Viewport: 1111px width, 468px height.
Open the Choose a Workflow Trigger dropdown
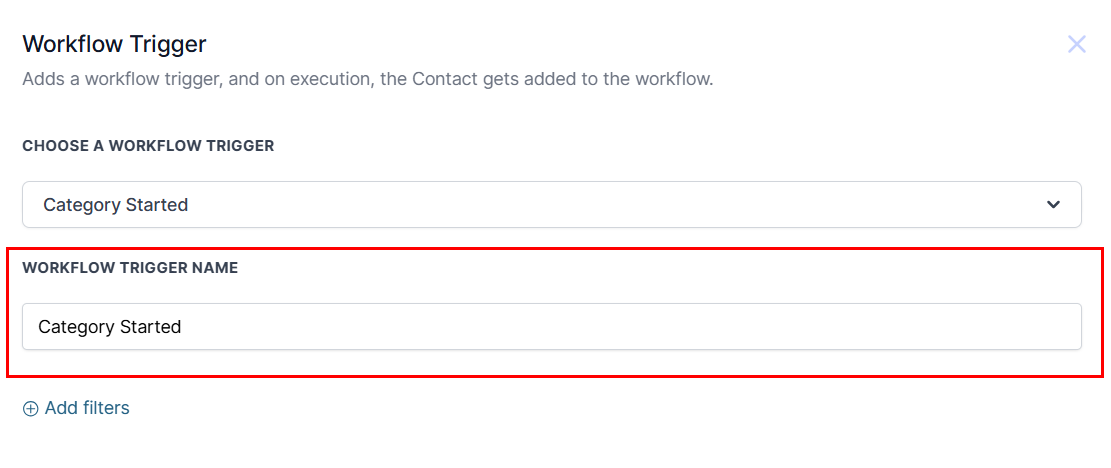tap(551, 205)
